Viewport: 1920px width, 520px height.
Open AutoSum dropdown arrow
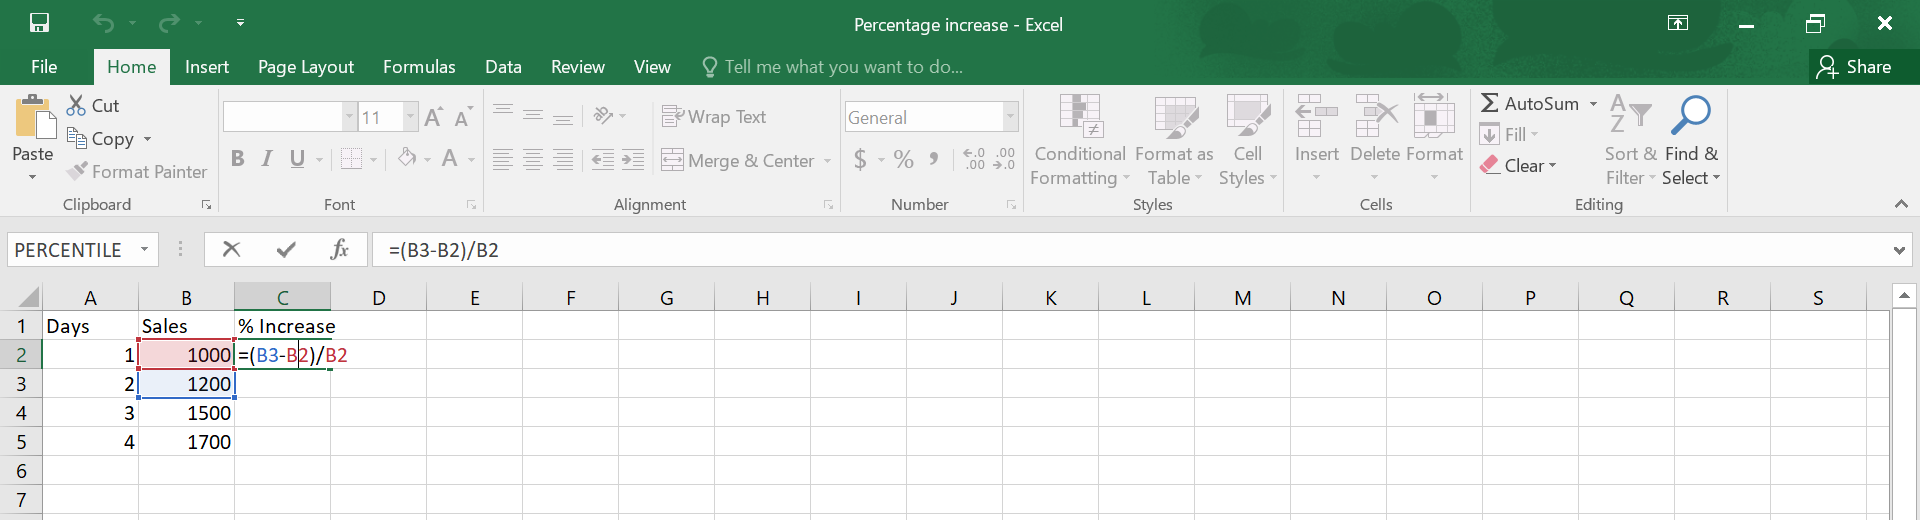click(1593, 104)
